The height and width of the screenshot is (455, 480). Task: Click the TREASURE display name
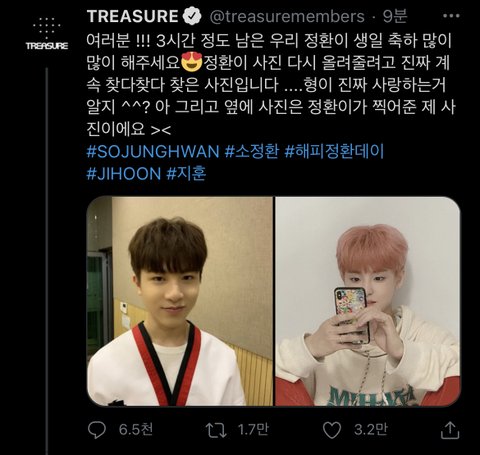tap(132, 16)
